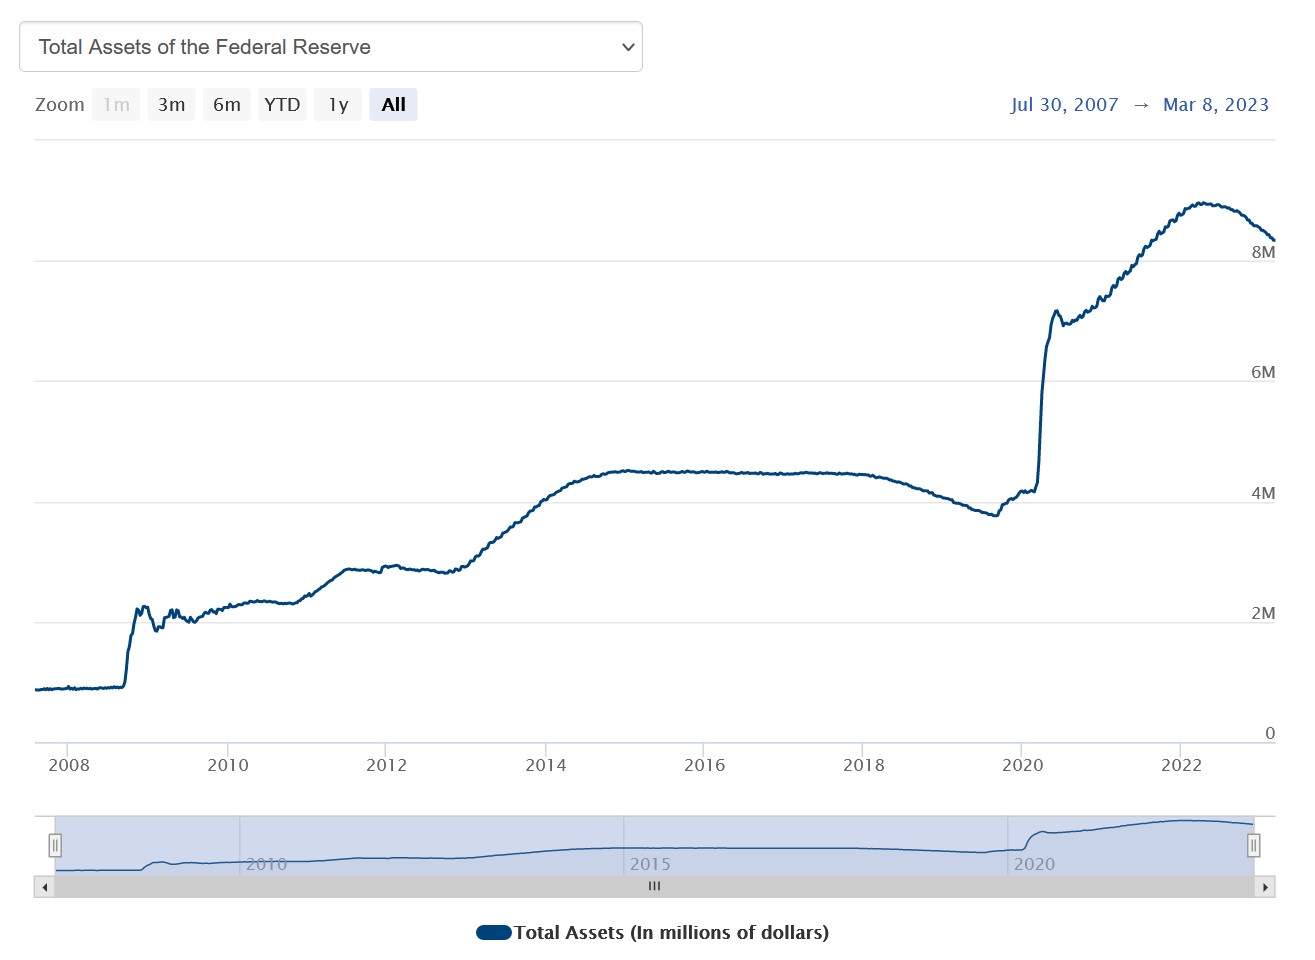Grab the right range handle on the navigator
Screen dimensions: 1315x960
(x=1253, y=846)
